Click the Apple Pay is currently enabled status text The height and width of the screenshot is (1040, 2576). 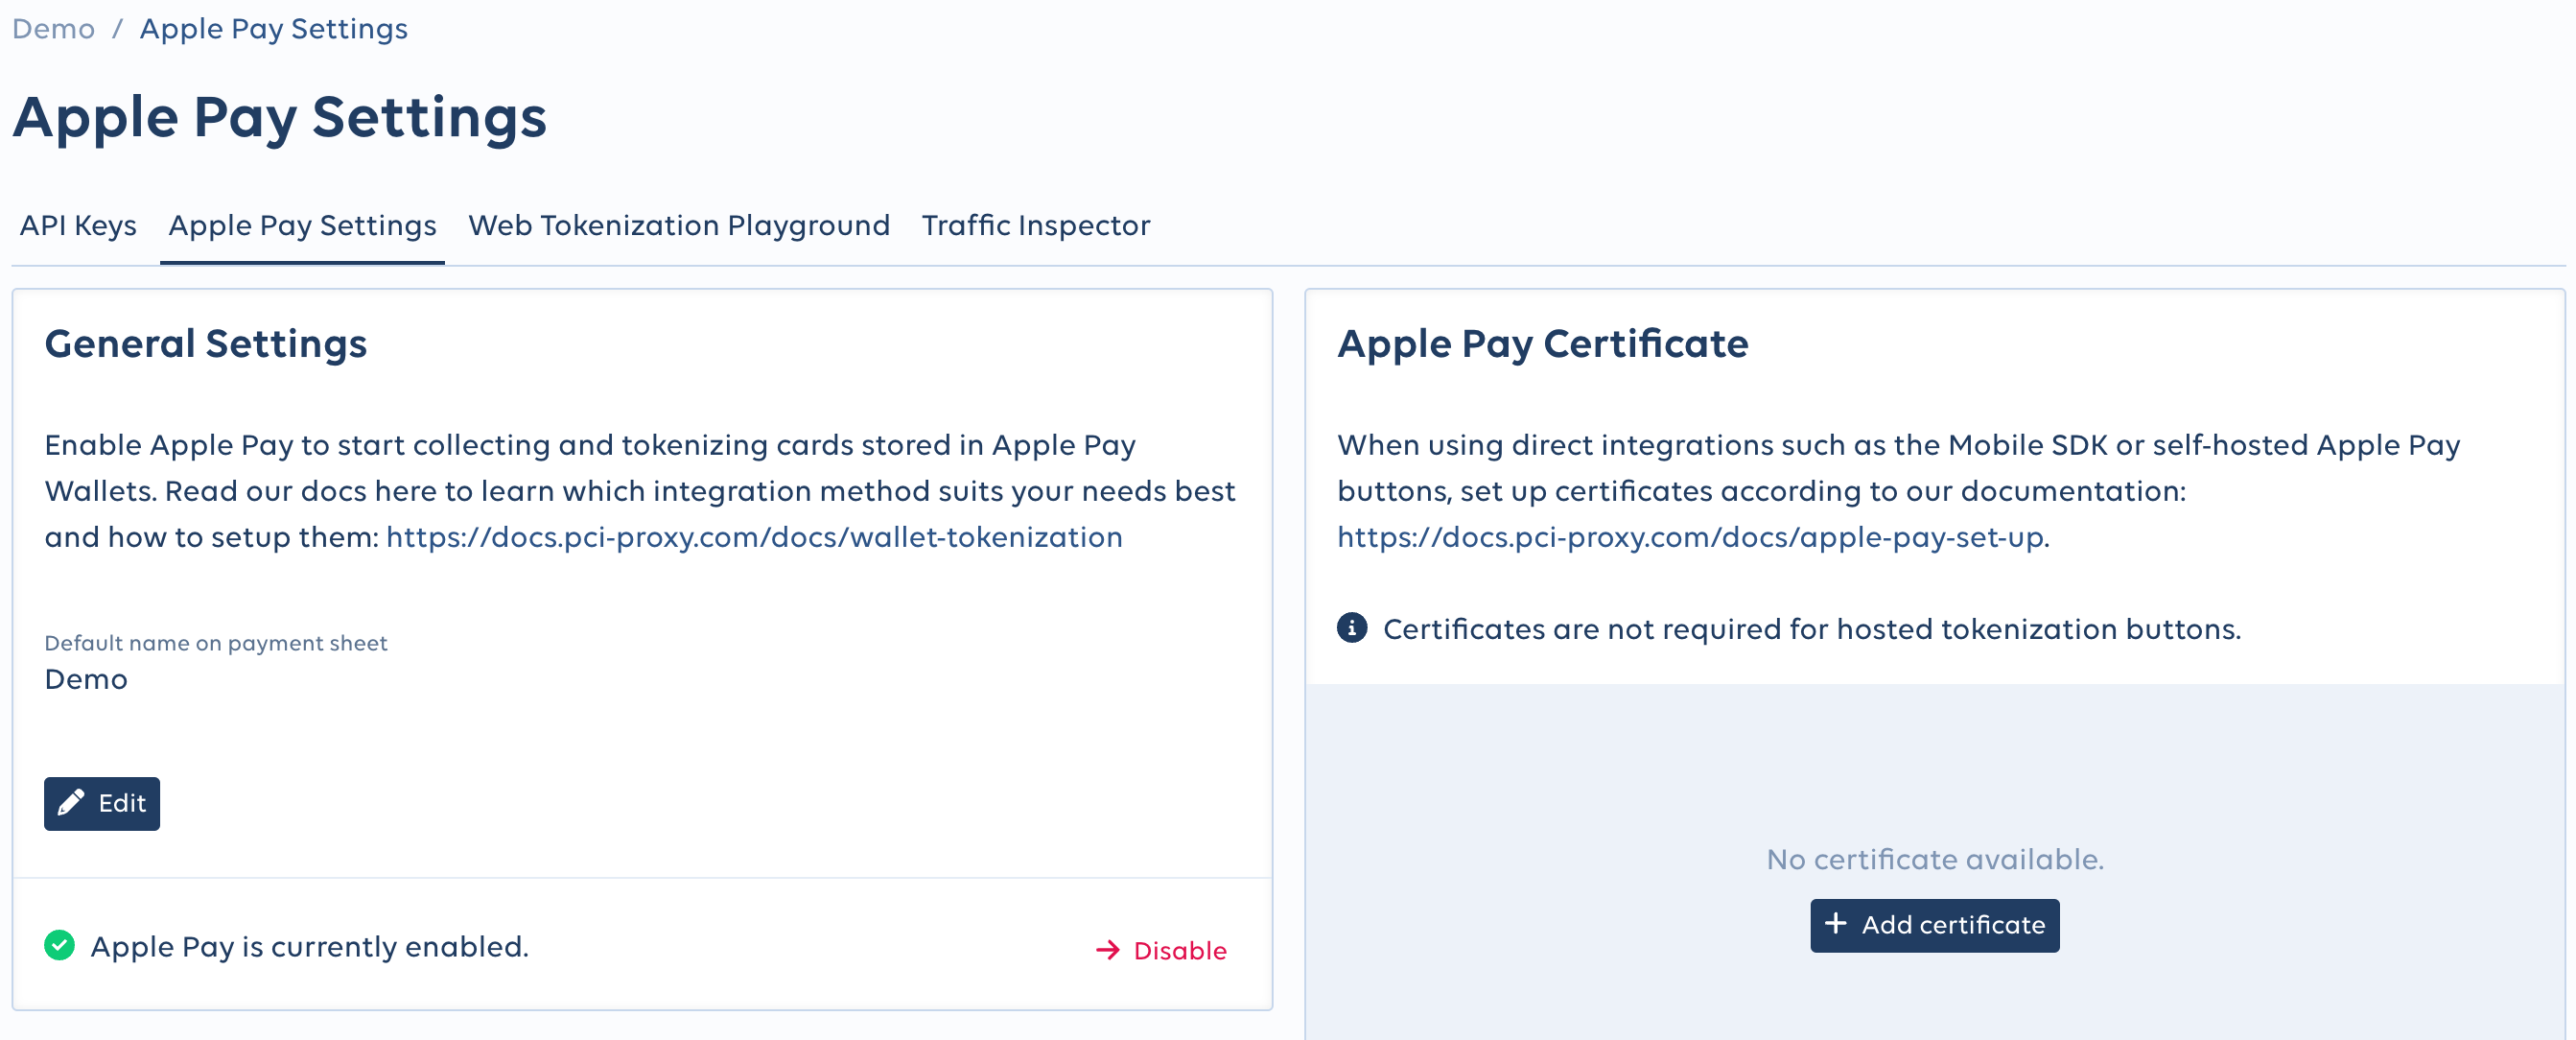pos(309,946)
